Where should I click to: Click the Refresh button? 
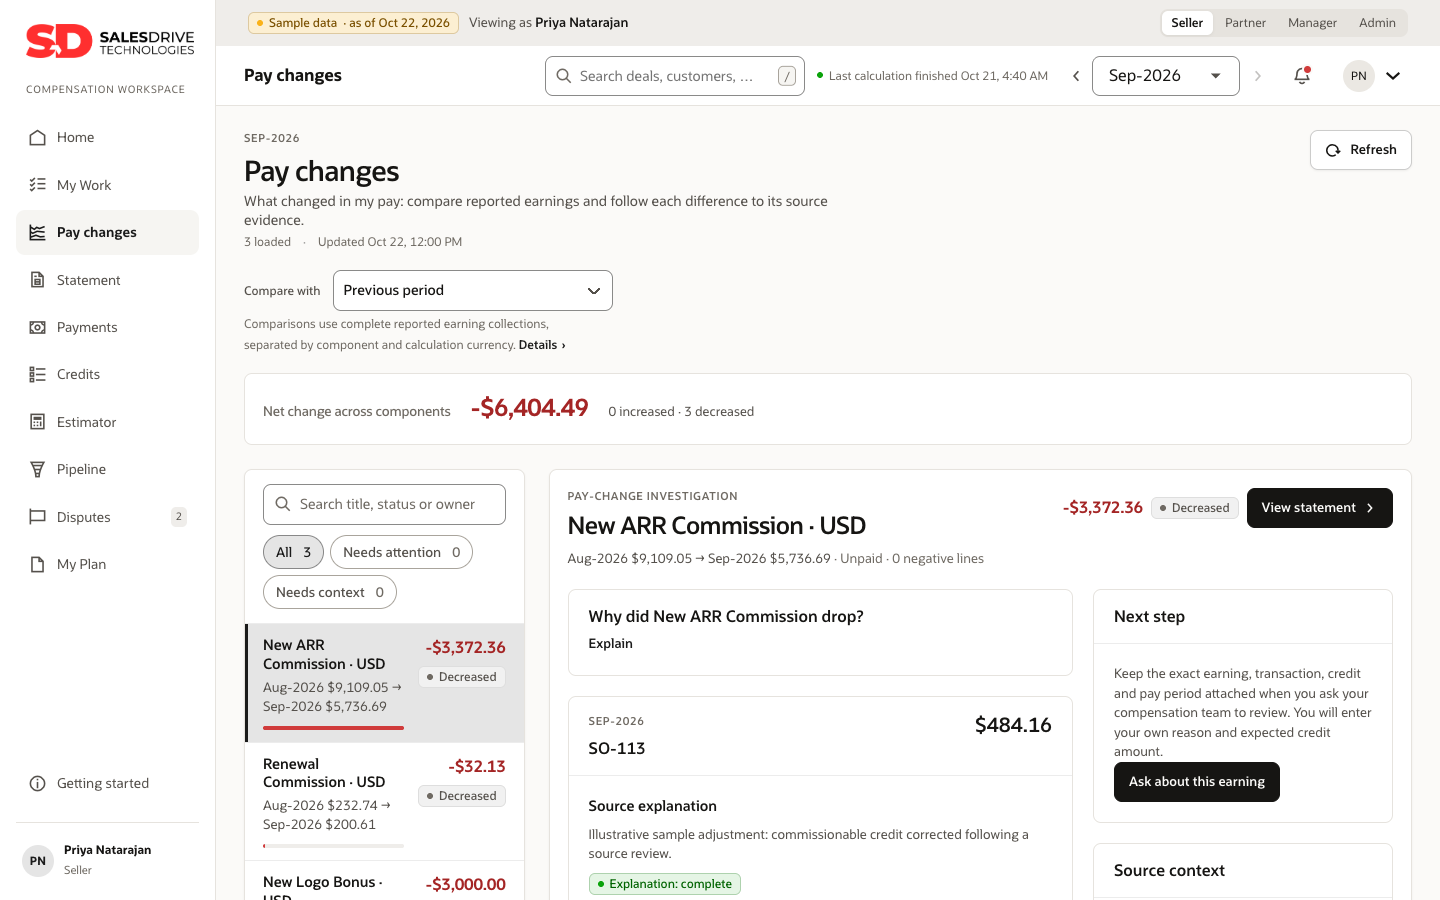point(1361,150)
